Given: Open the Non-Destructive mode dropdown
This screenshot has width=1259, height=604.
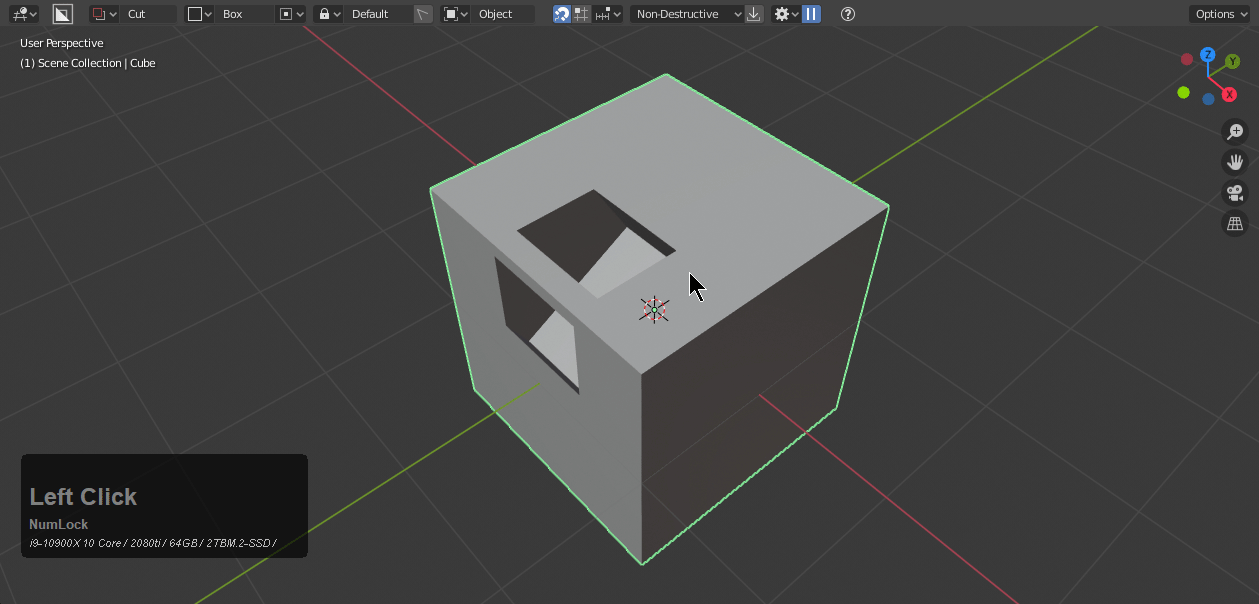Looking at the screenshot, I should [x=685, y=14].
